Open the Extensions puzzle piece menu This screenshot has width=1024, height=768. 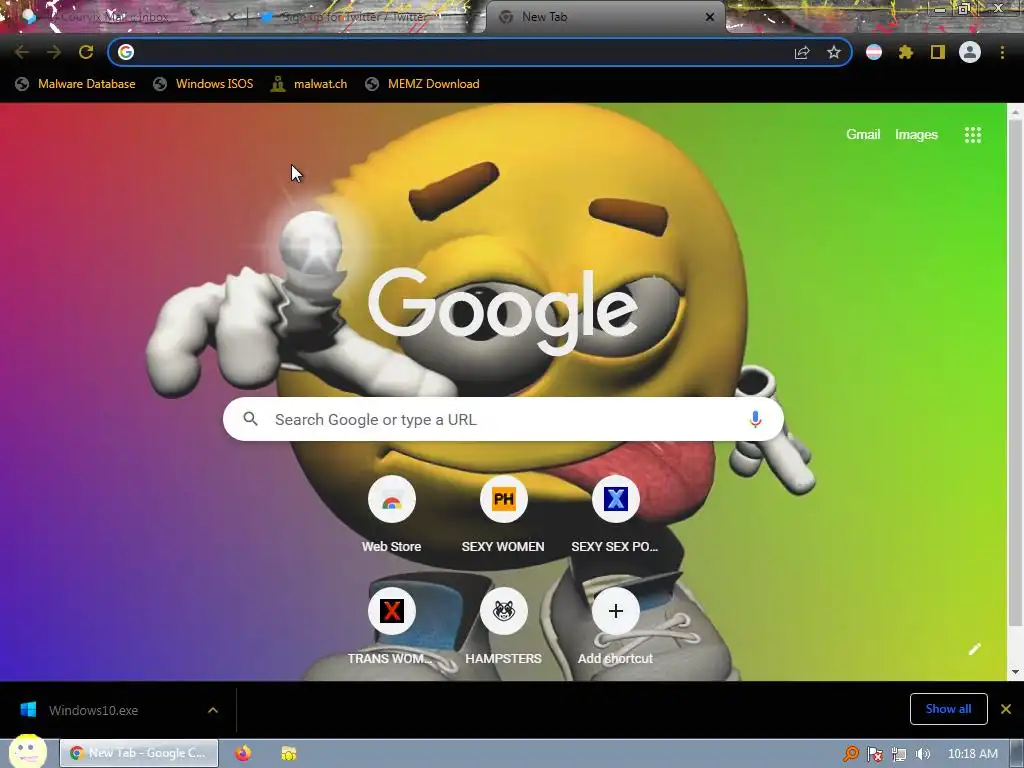pyautogui.click(x=906, y=52)
